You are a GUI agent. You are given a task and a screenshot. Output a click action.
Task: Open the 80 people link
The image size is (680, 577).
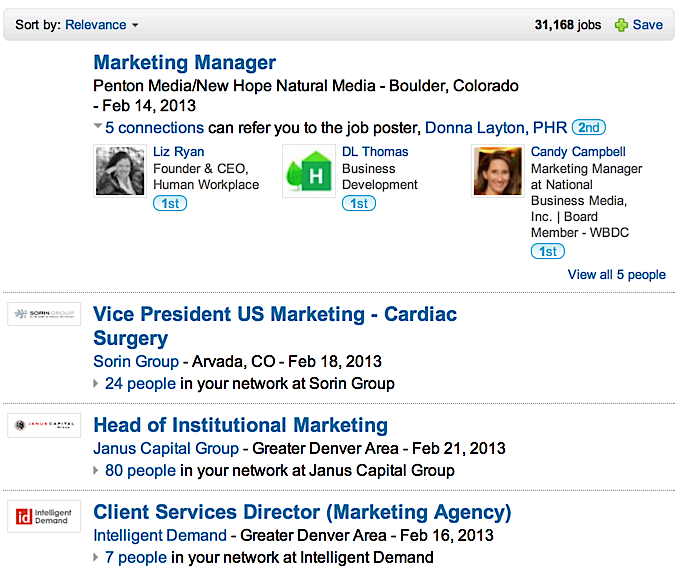coord(140,470)
